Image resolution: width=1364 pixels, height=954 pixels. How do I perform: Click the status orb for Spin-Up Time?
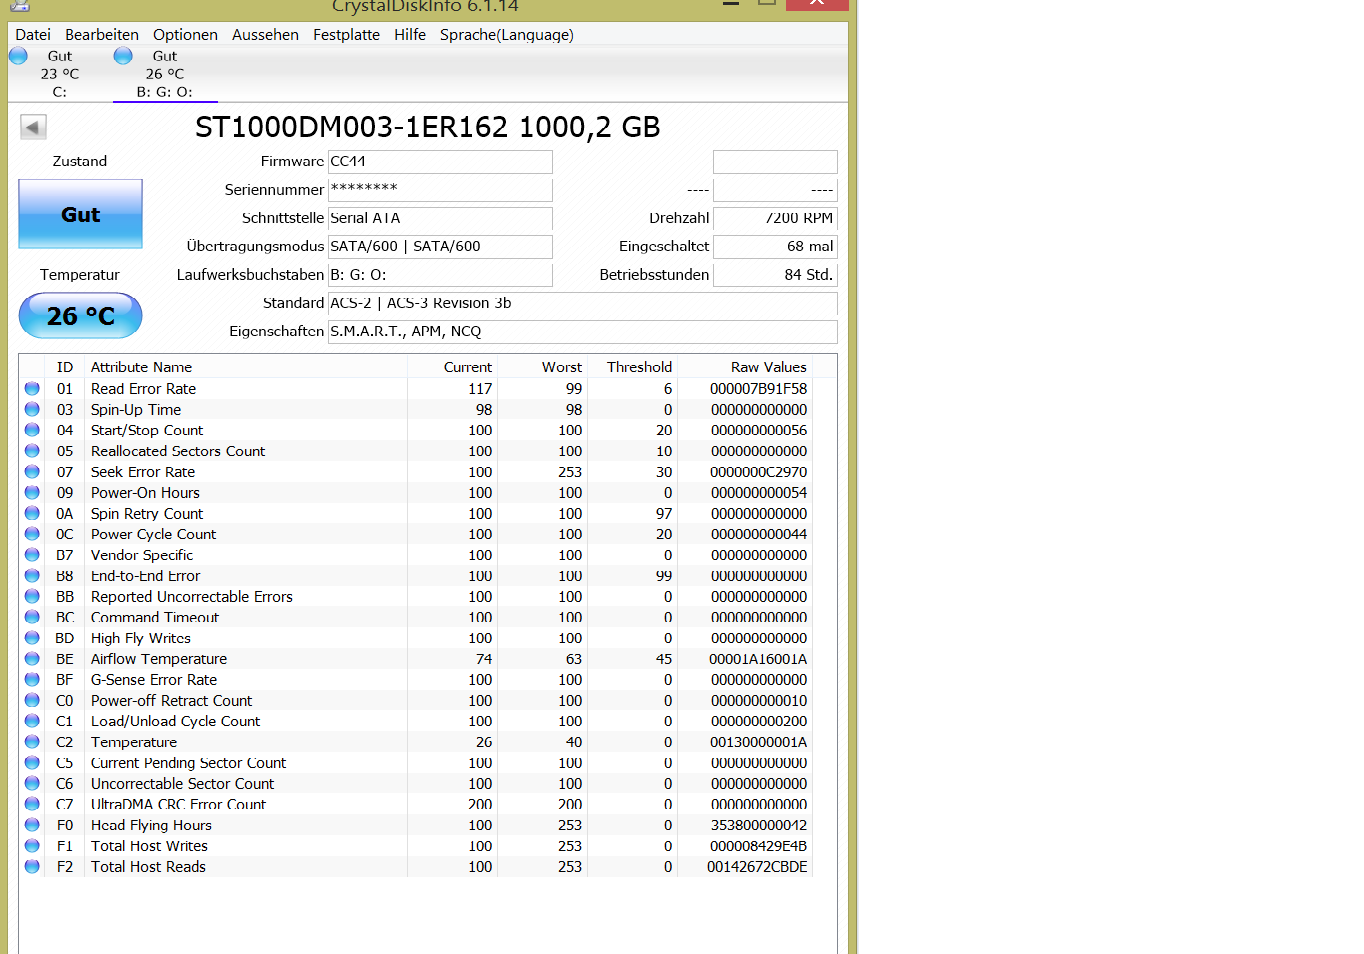pos(32,410)
